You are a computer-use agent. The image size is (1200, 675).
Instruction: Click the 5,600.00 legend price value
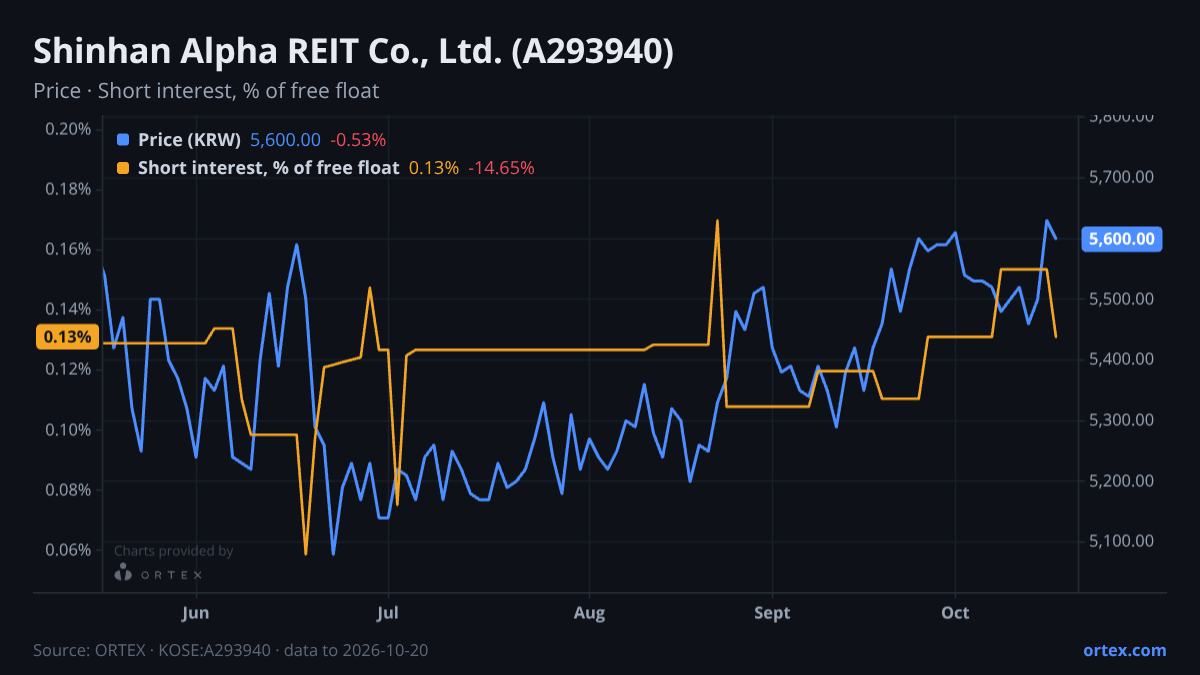285,140
